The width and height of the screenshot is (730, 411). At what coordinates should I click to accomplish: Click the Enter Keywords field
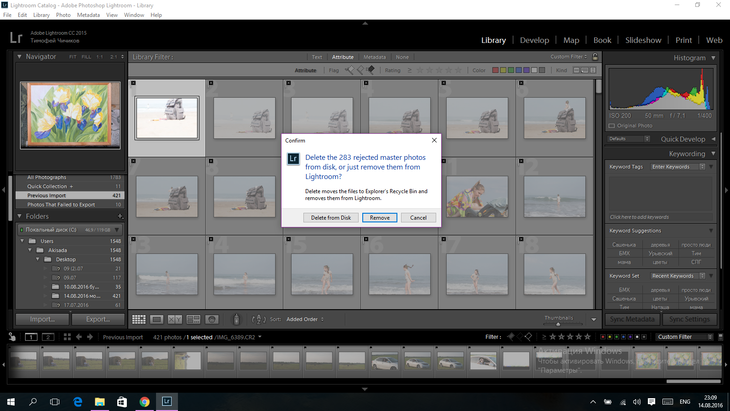(678, 167)
